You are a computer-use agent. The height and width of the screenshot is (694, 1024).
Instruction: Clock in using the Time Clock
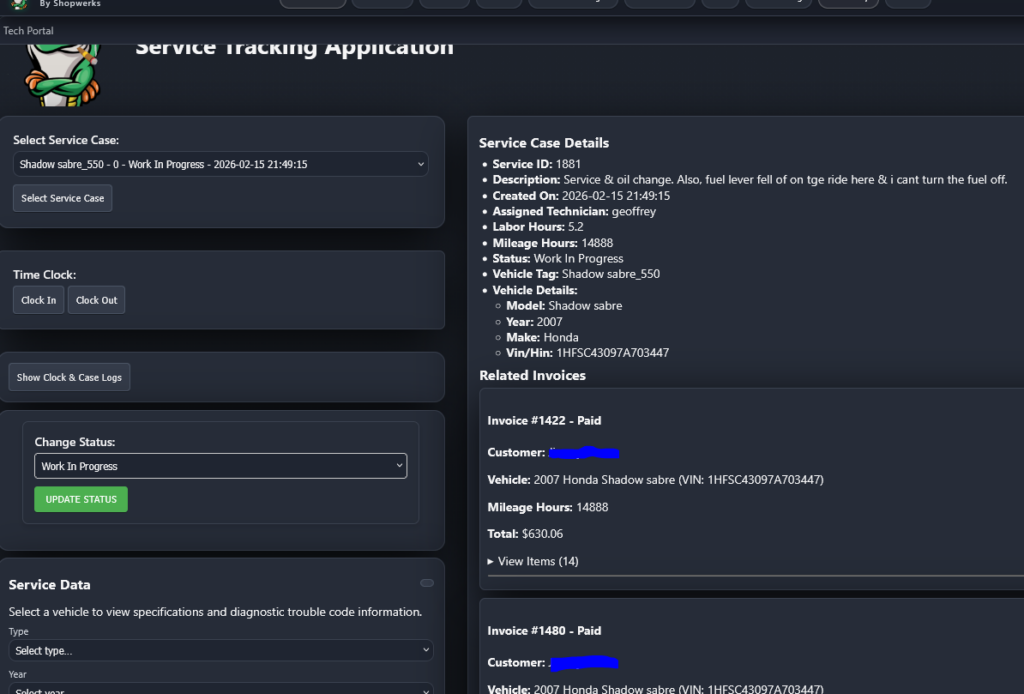pos(39,300)
